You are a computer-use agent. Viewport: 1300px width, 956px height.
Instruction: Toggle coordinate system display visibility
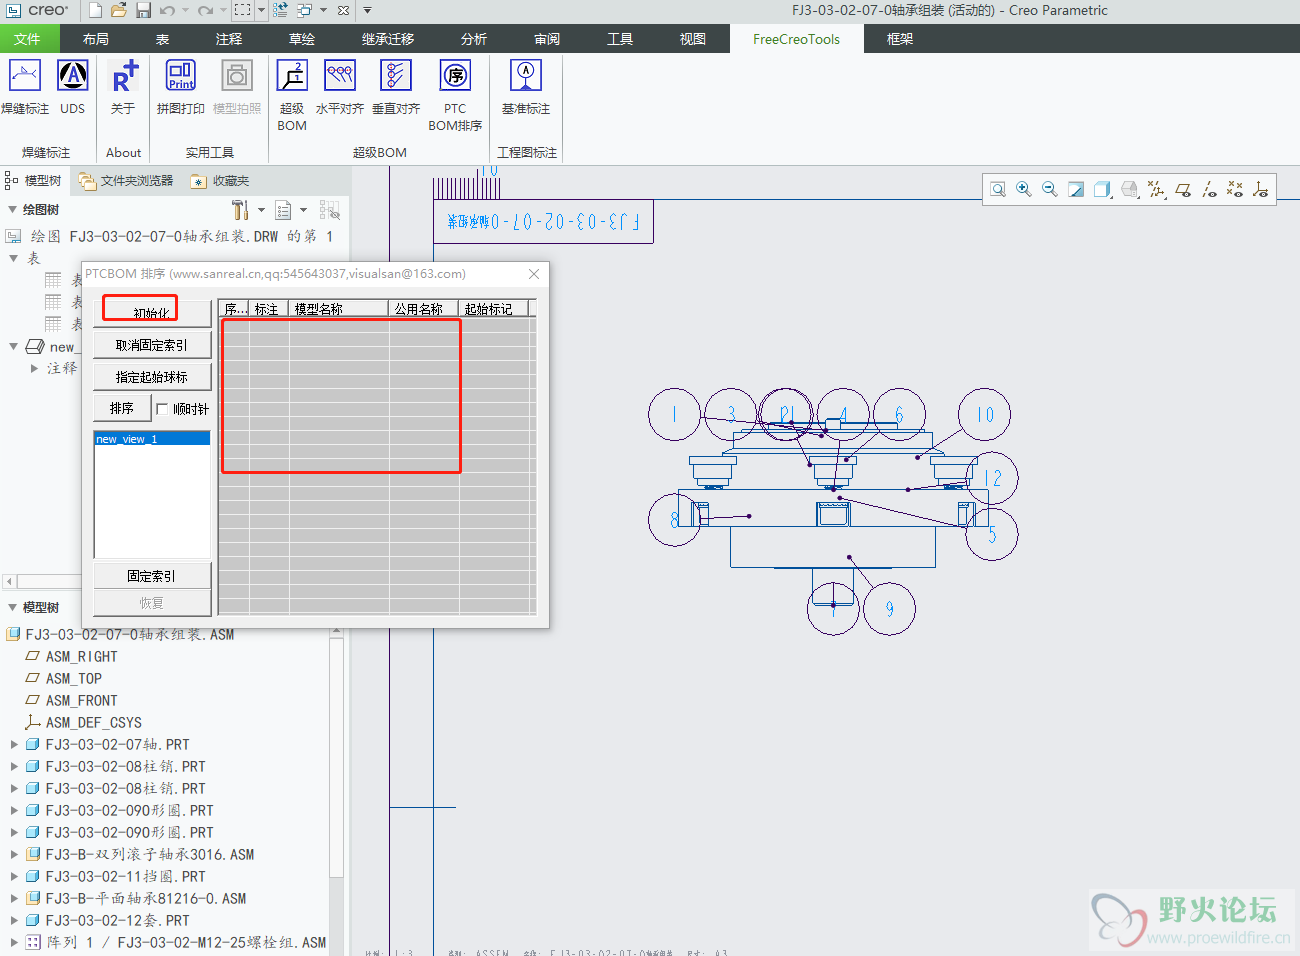[x=1261, y=189]
